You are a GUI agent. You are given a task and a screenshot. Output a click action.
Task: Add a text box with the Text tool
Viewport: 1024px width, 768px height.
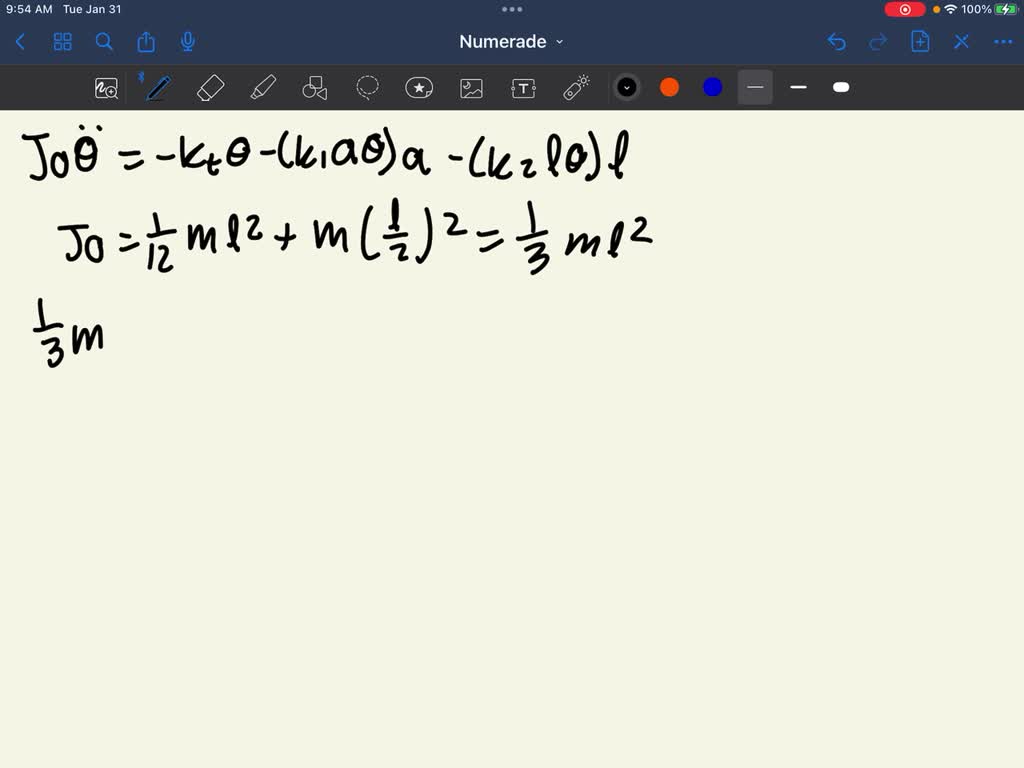pos(523,87)
